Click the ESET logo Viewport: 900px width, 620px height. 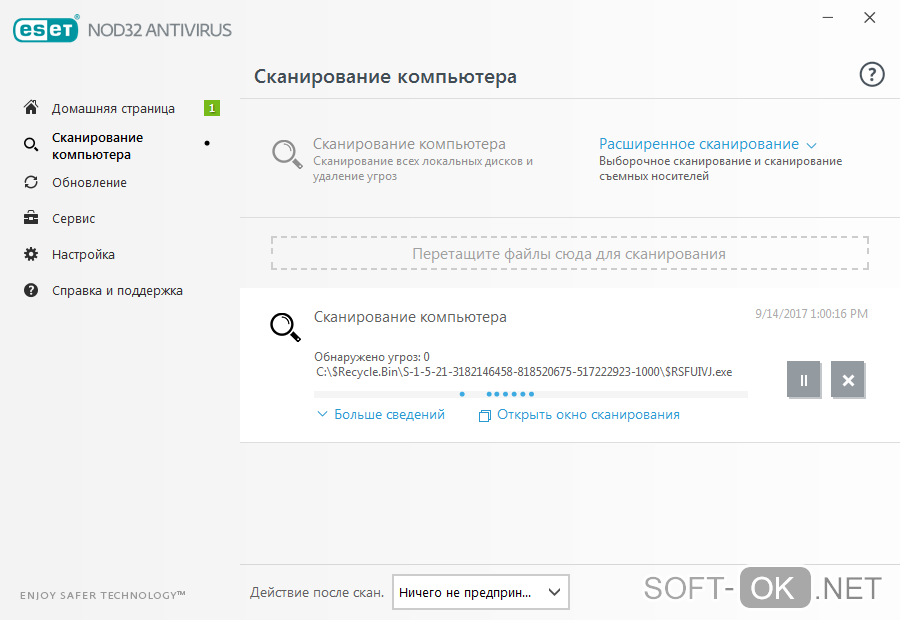46,29
